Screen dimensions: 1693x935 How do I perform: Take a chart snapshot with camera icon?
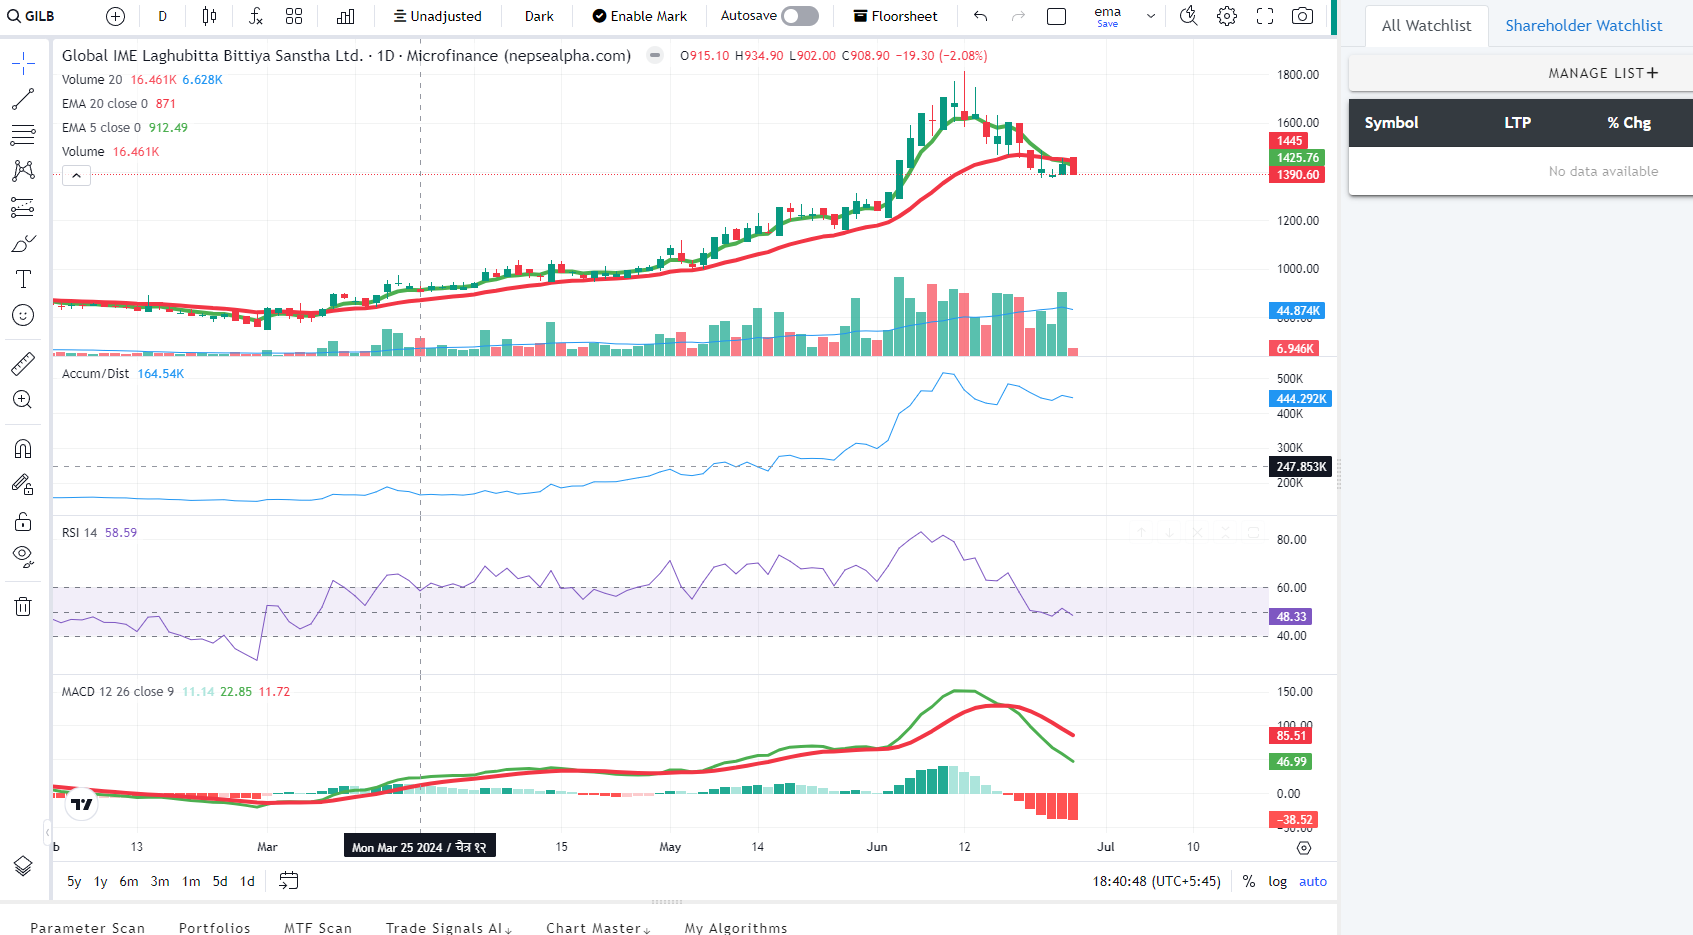pyautogui.click(x=1302, y=16)
